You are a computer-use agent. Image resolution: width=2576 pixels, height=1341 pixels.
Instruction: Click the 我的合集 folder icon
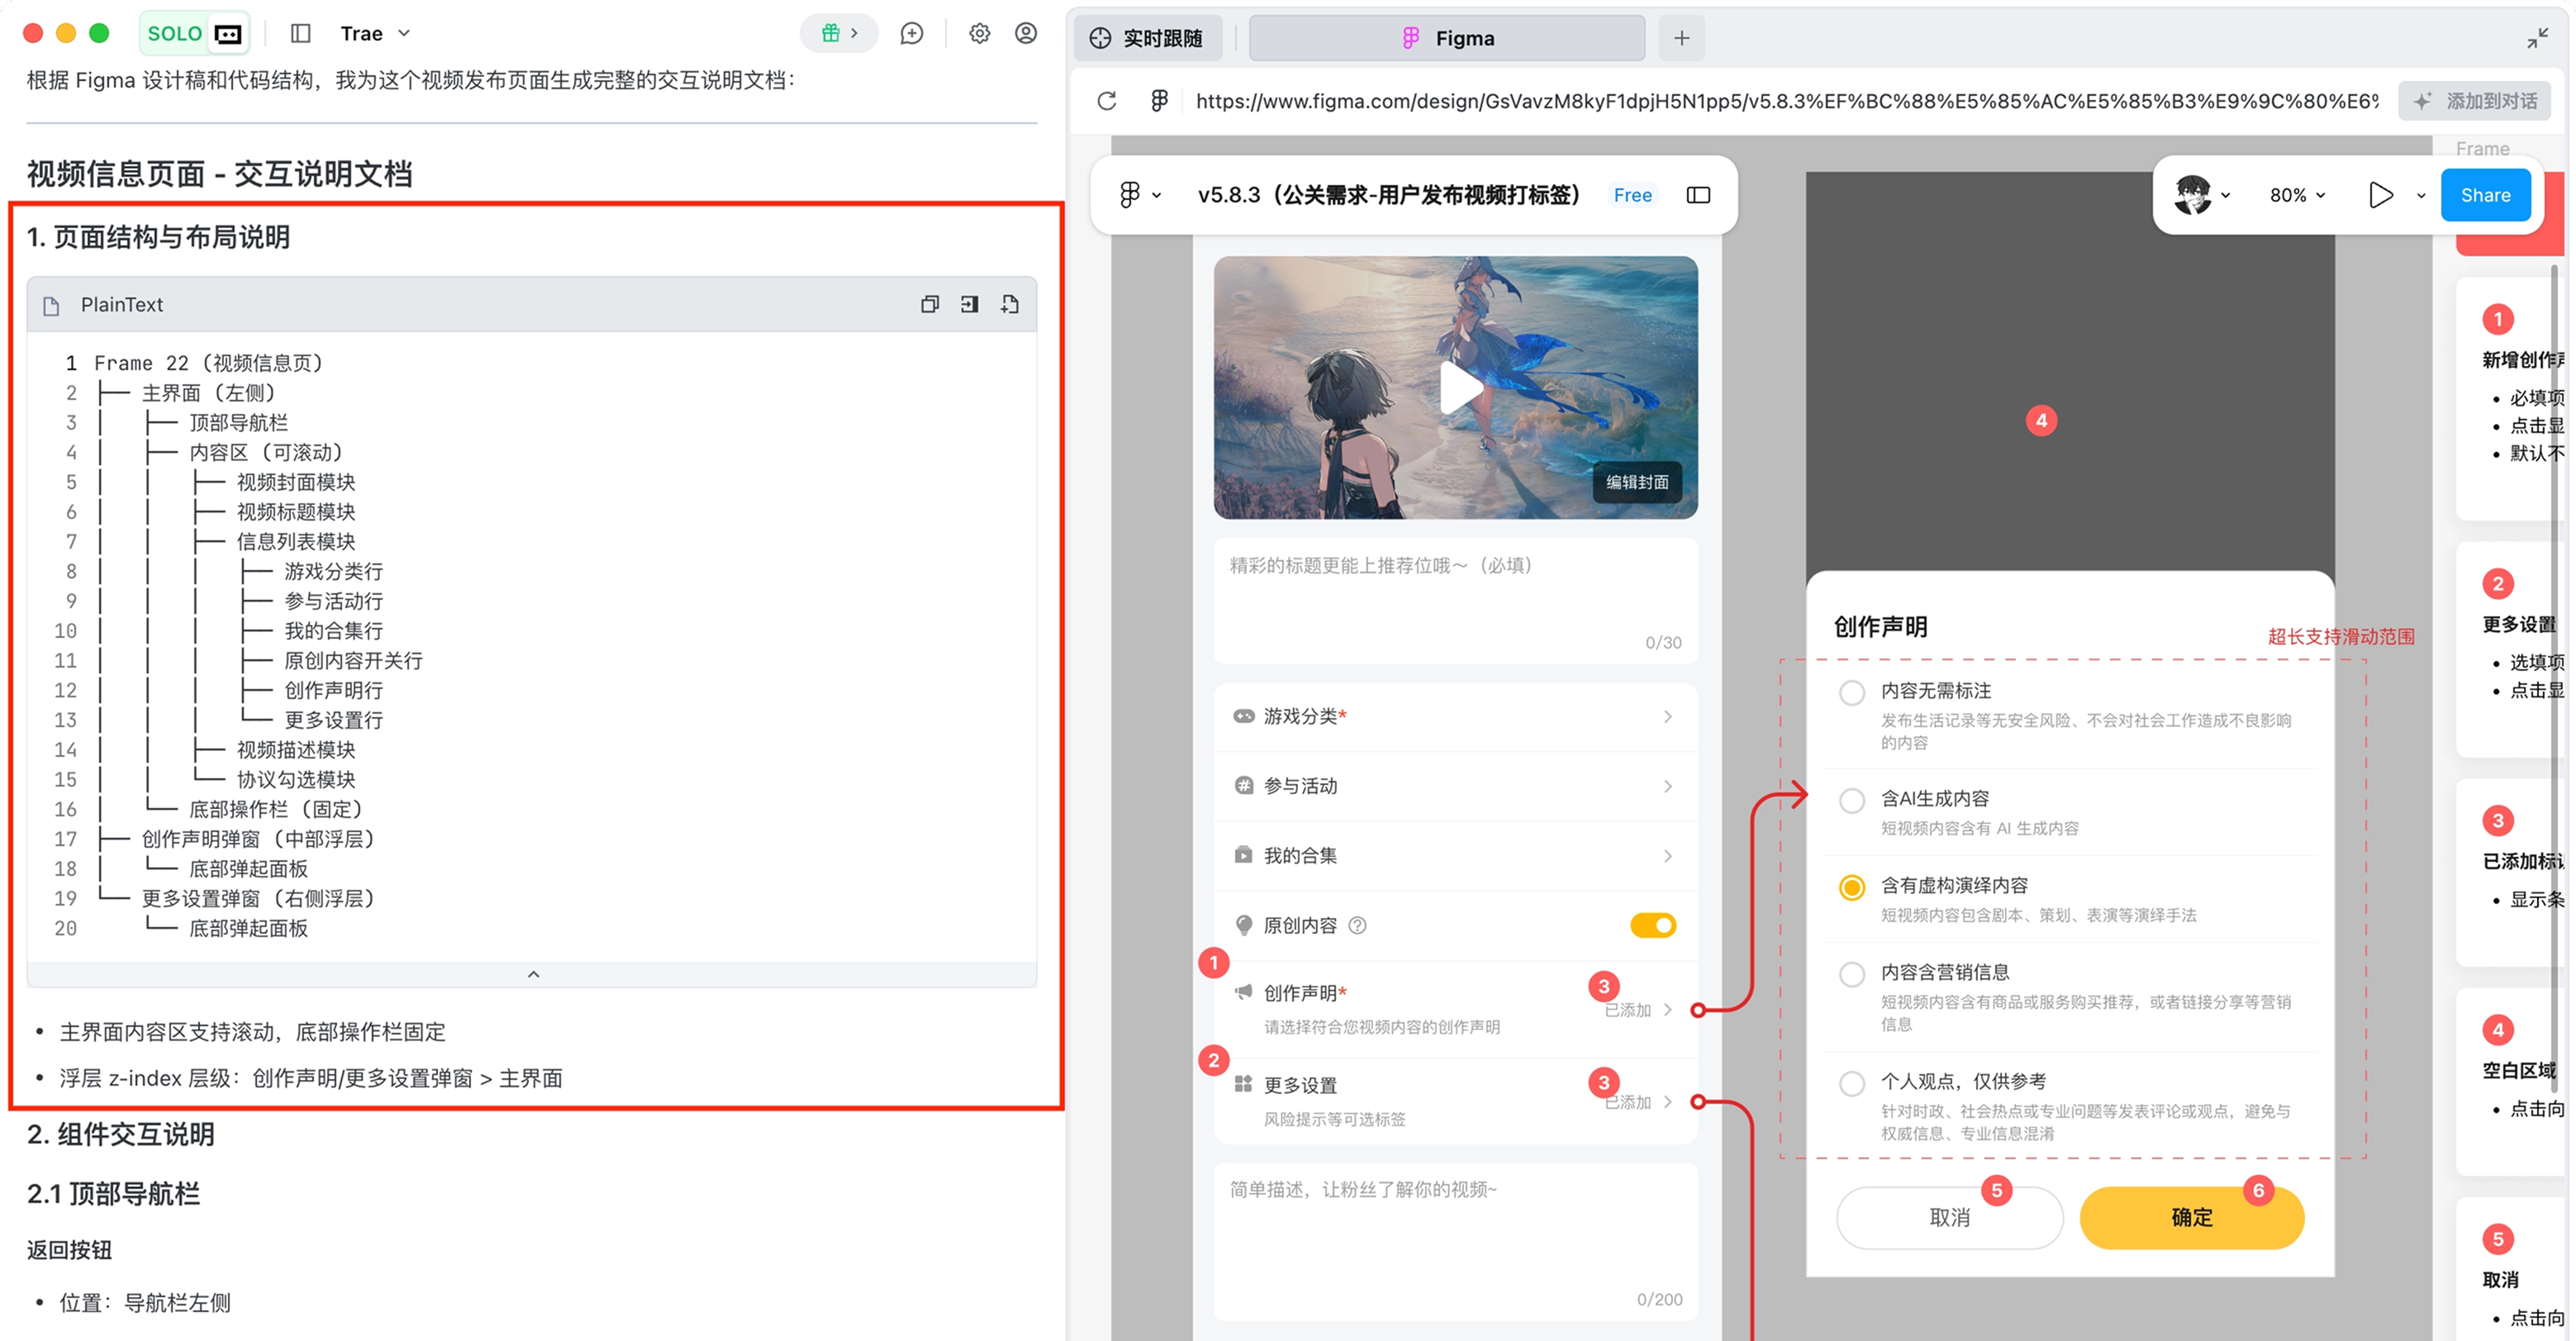[x=1243, y=856]
